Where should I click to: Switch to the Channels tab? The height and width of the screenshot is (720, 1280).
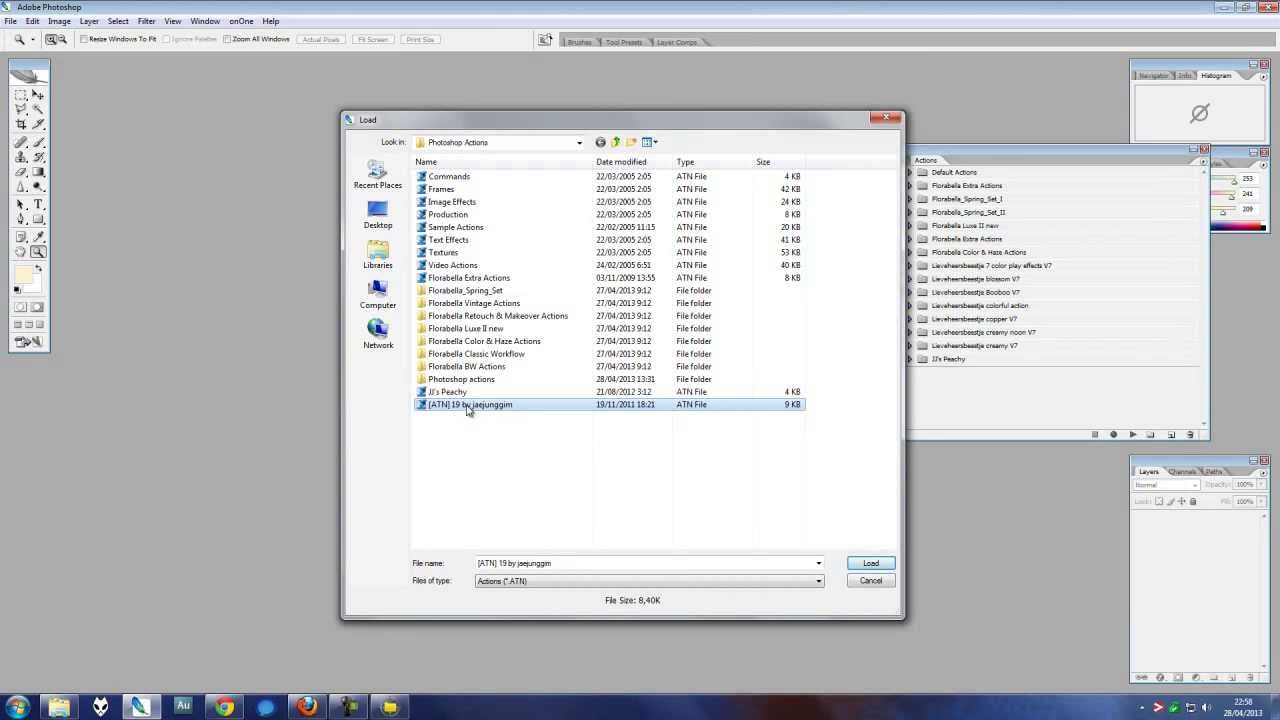coord(1182,471)
